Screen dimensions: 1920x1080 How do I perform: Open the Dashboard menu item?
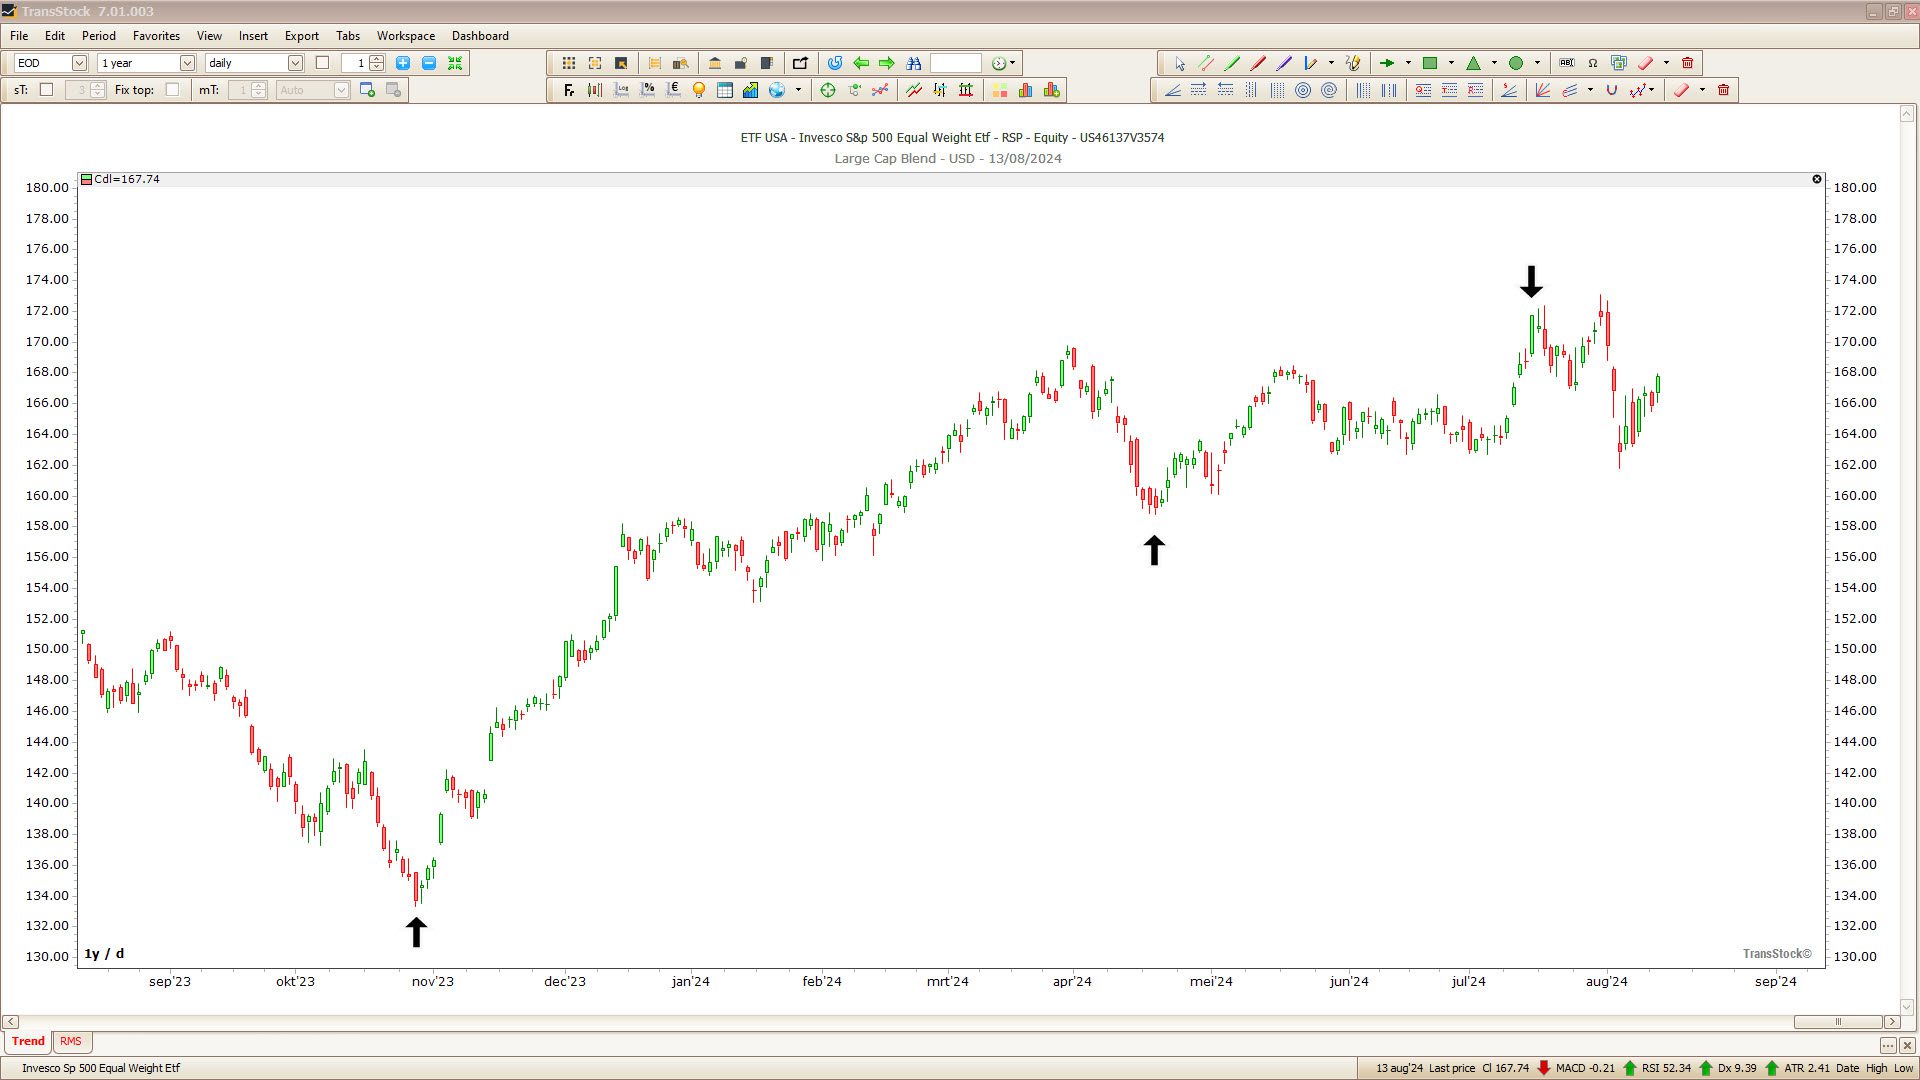480,36
